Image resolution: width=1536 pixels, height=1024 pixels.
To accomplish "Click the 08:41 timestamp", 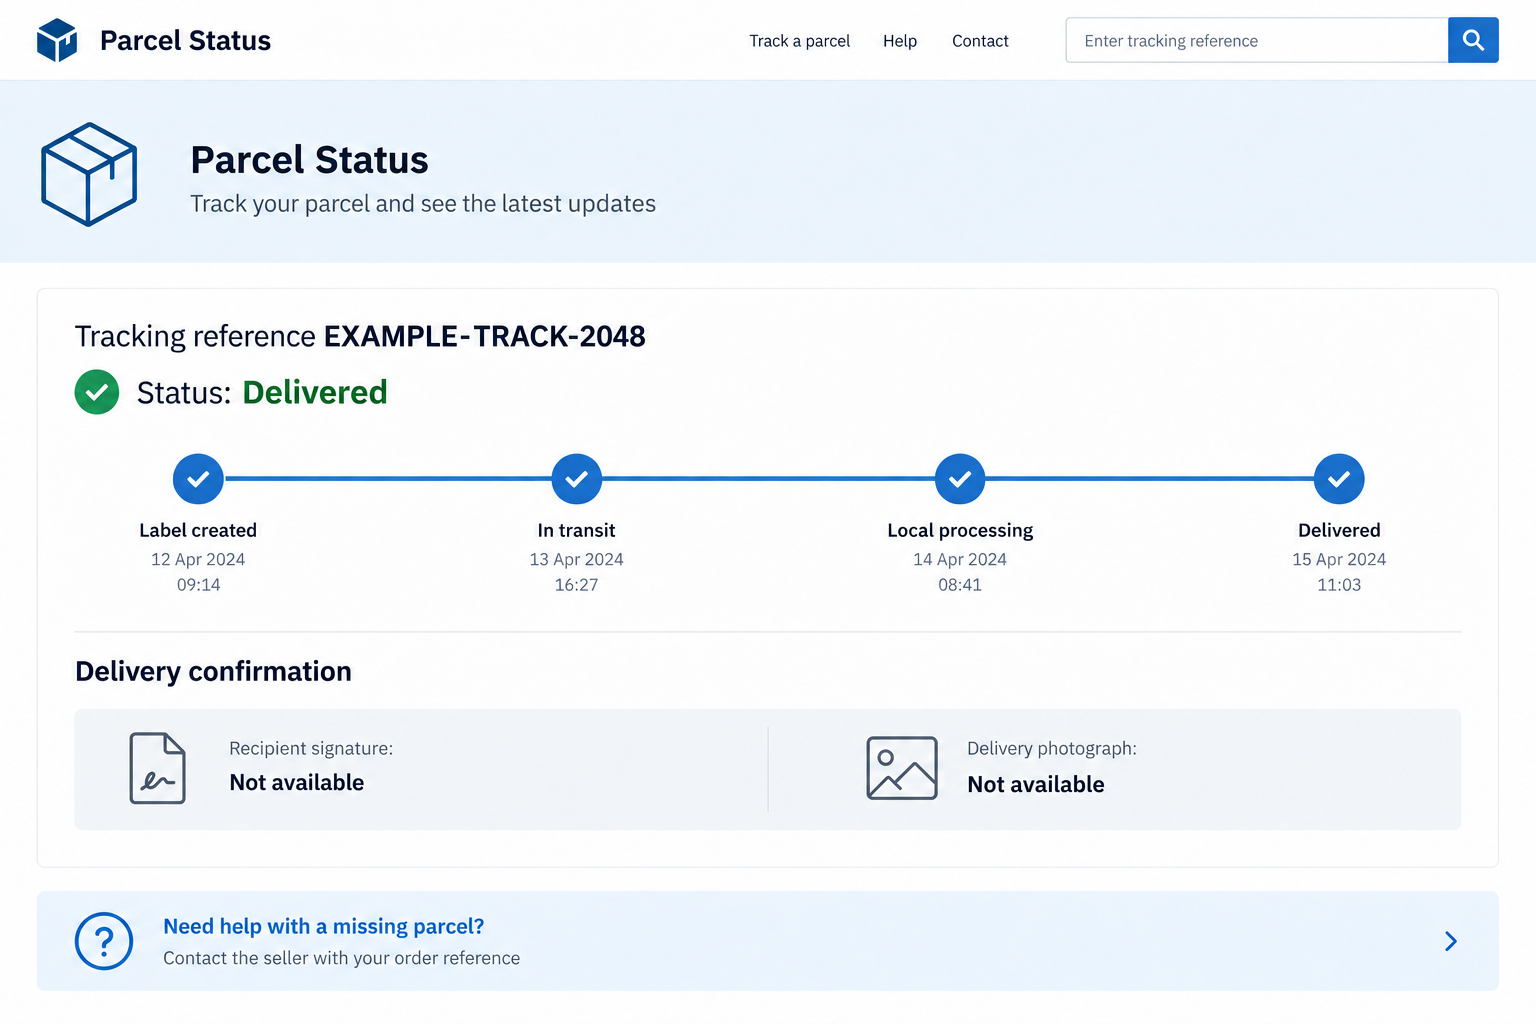I will (960, 585).
